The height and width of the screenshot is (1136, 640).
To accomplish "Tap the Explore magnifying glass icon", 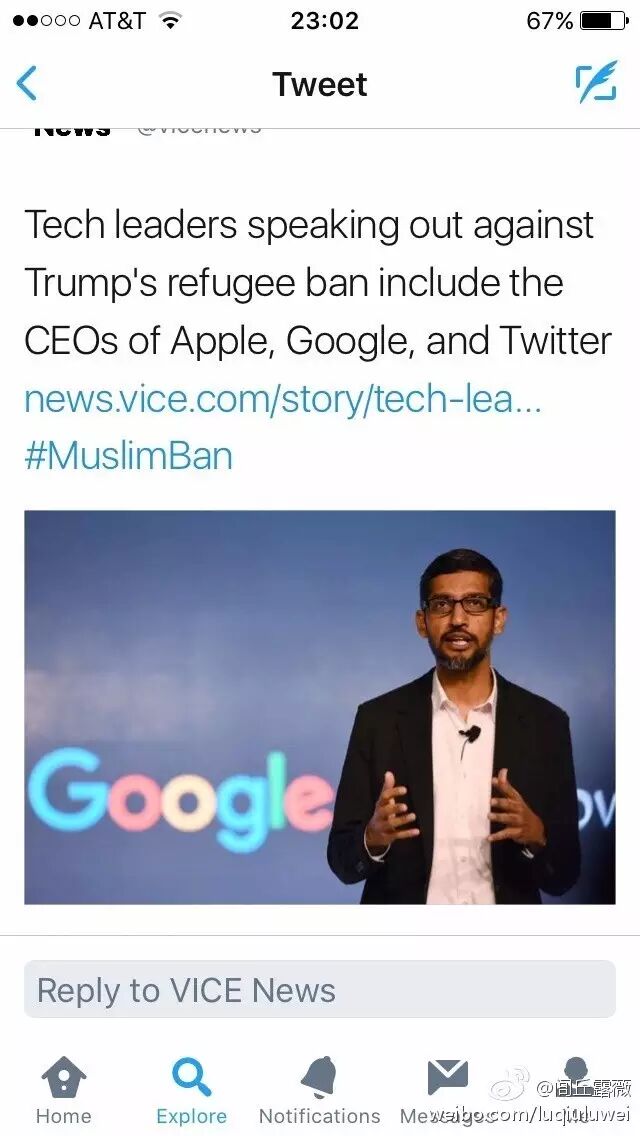I will tap(191, 1077).
